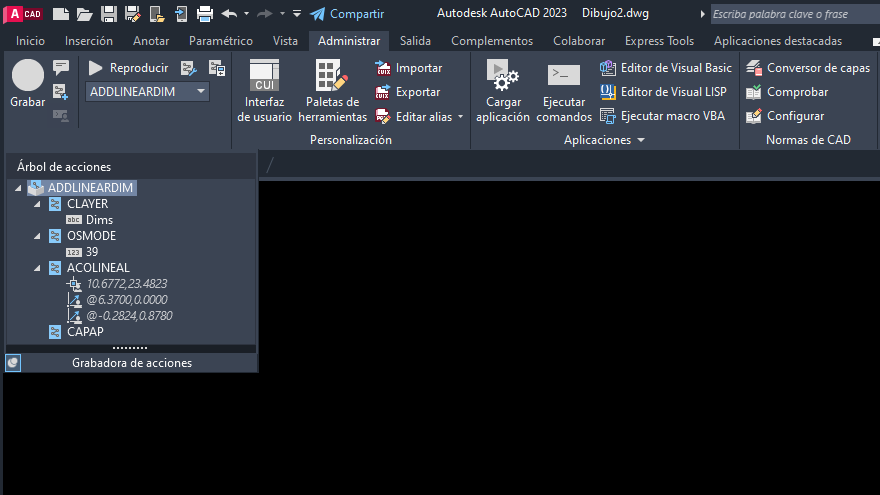This screenshot has height=495, width=880.
Task: Open the Salida ribbon tab
Action: [415, 41]
